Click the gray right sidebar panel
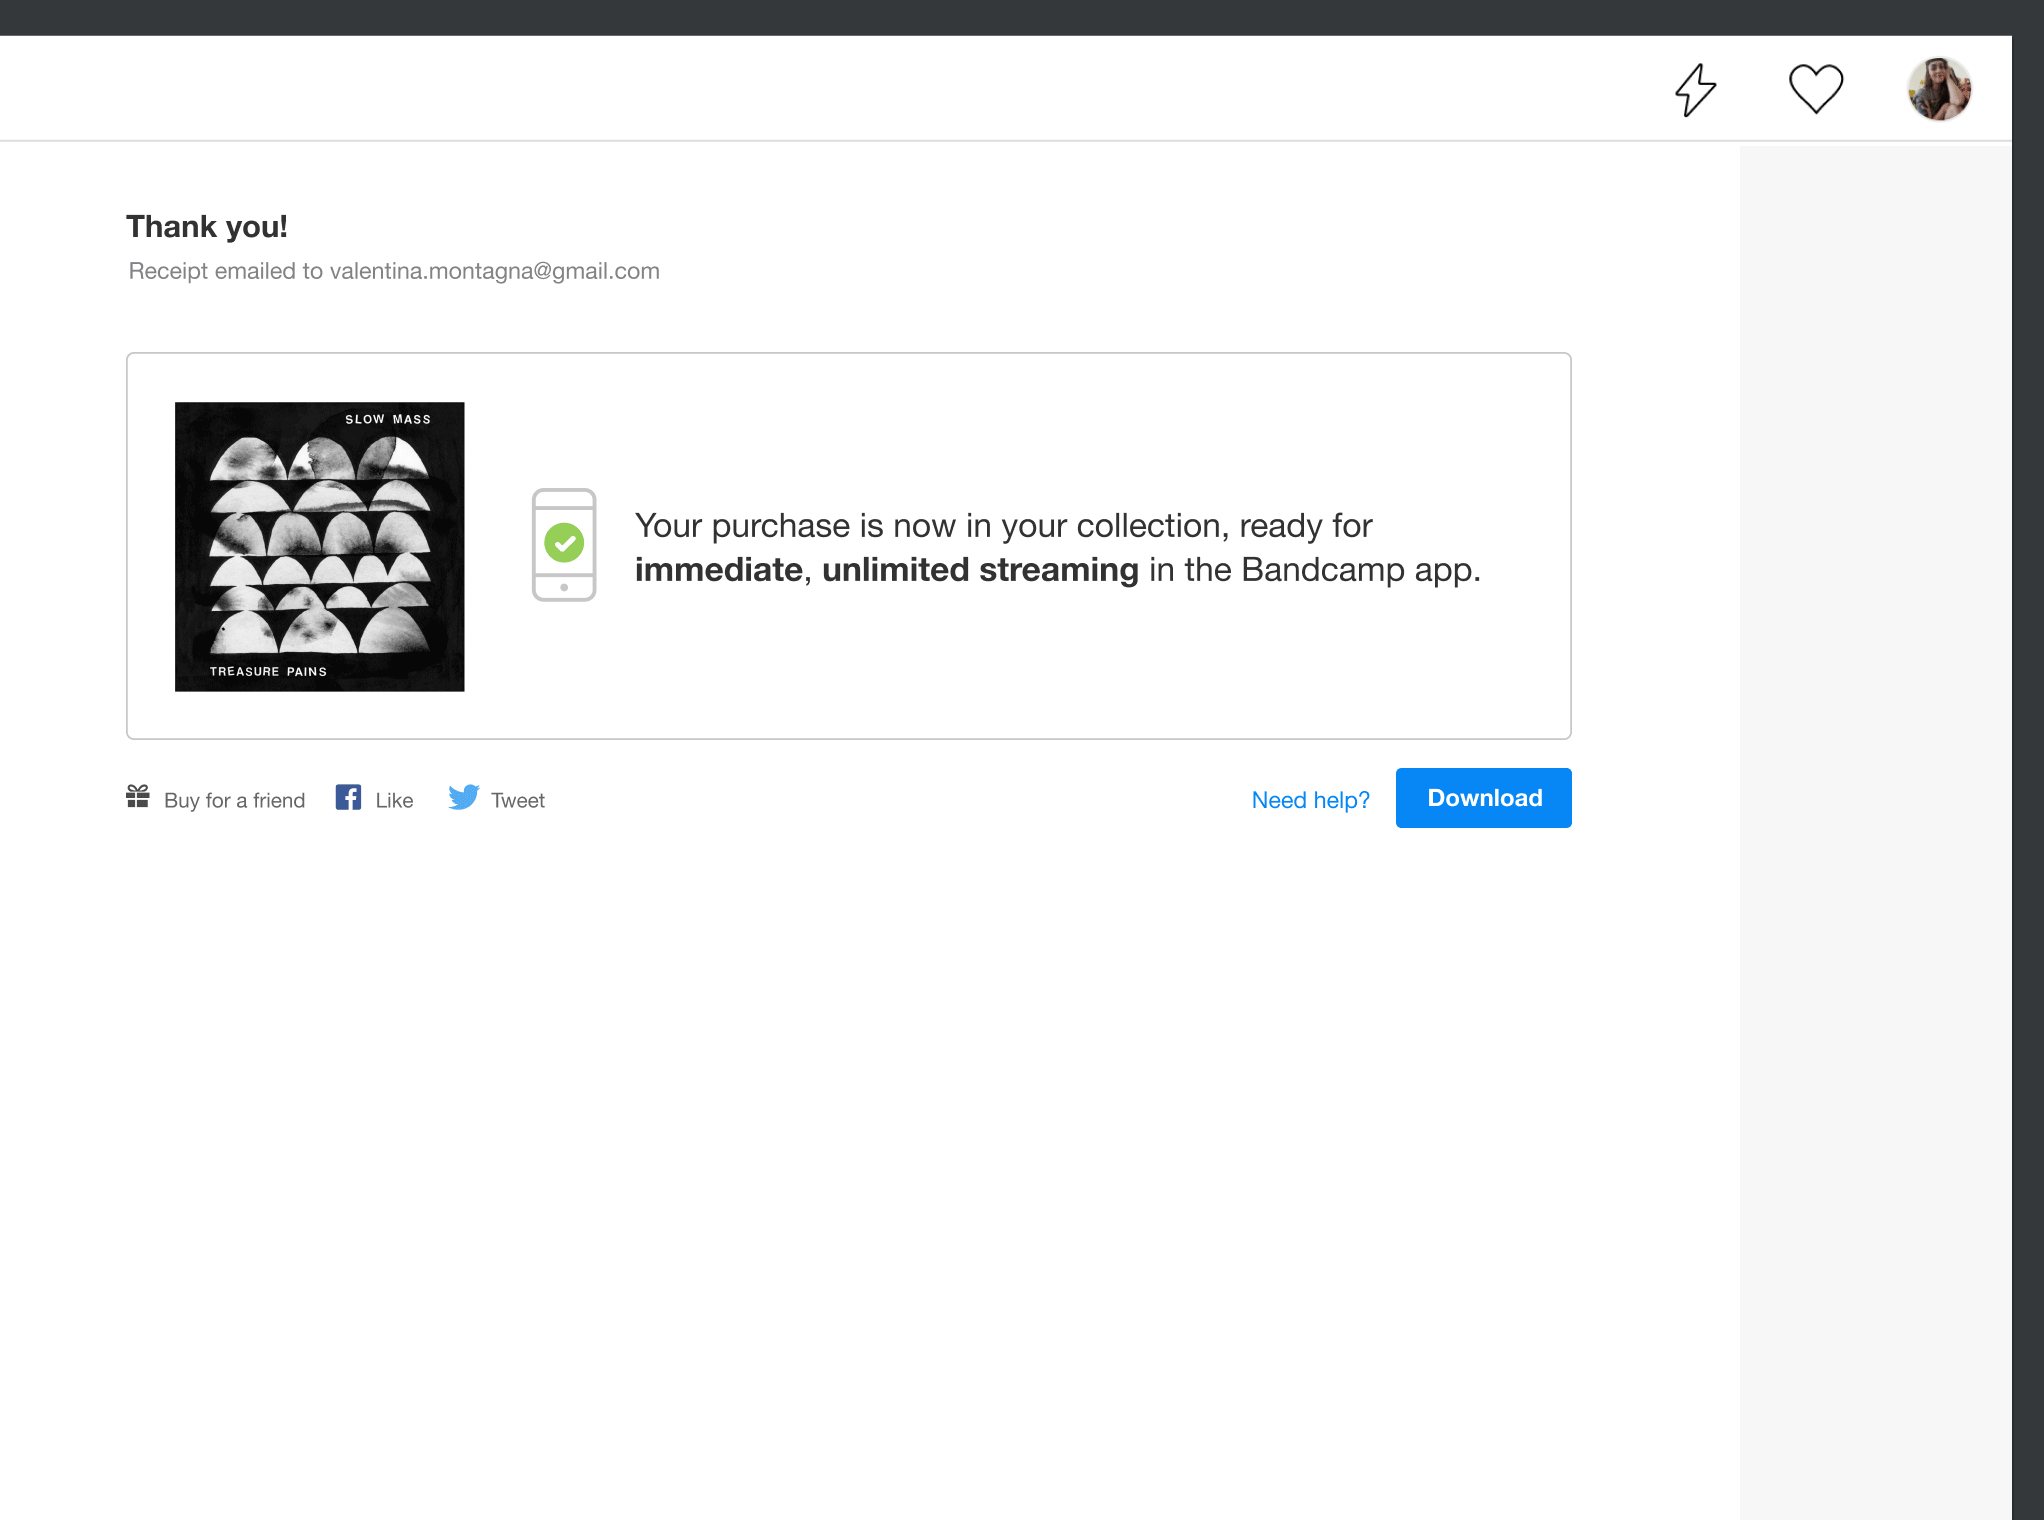Screen dimensions: 2044x1520 coord(1875,830)
